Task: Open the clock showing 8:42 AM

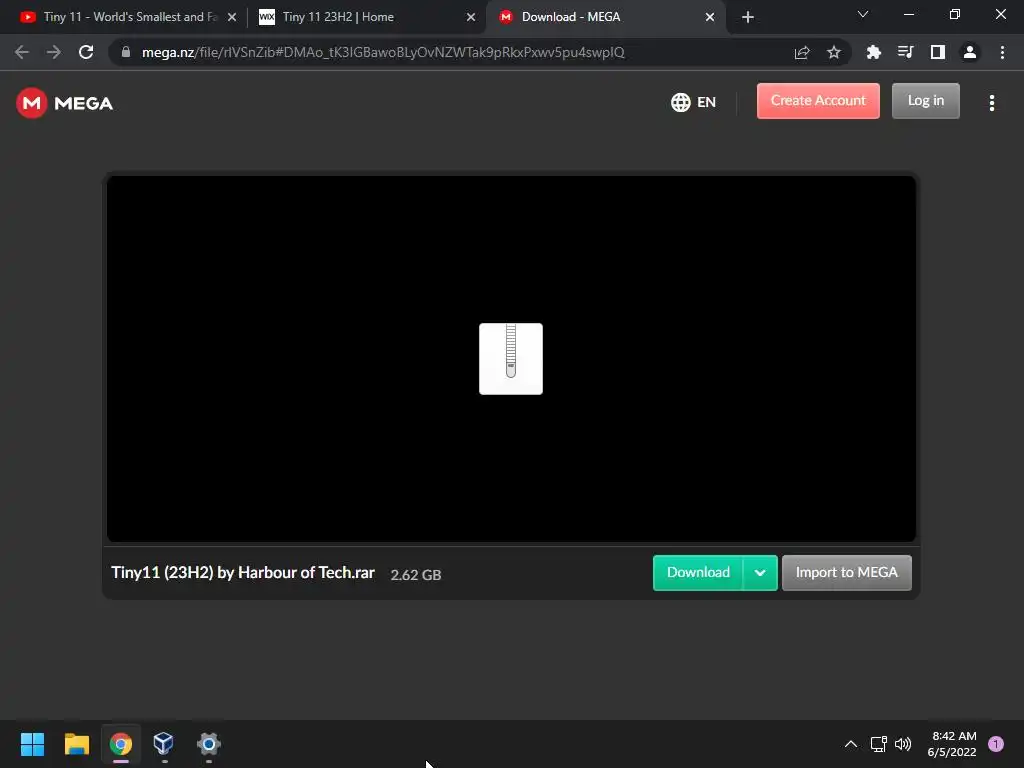Action: tap(952, 744)
